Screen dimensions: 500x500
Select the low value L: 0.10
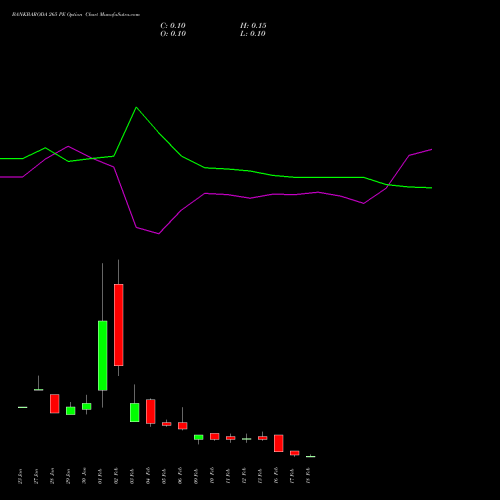tap(253, 34)
